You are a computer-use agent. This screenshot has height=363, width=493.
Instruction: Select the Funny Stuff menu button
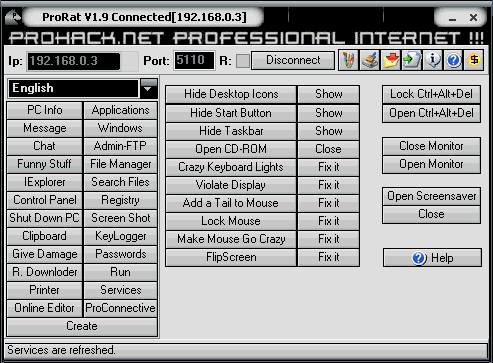[x=44, y=164]
